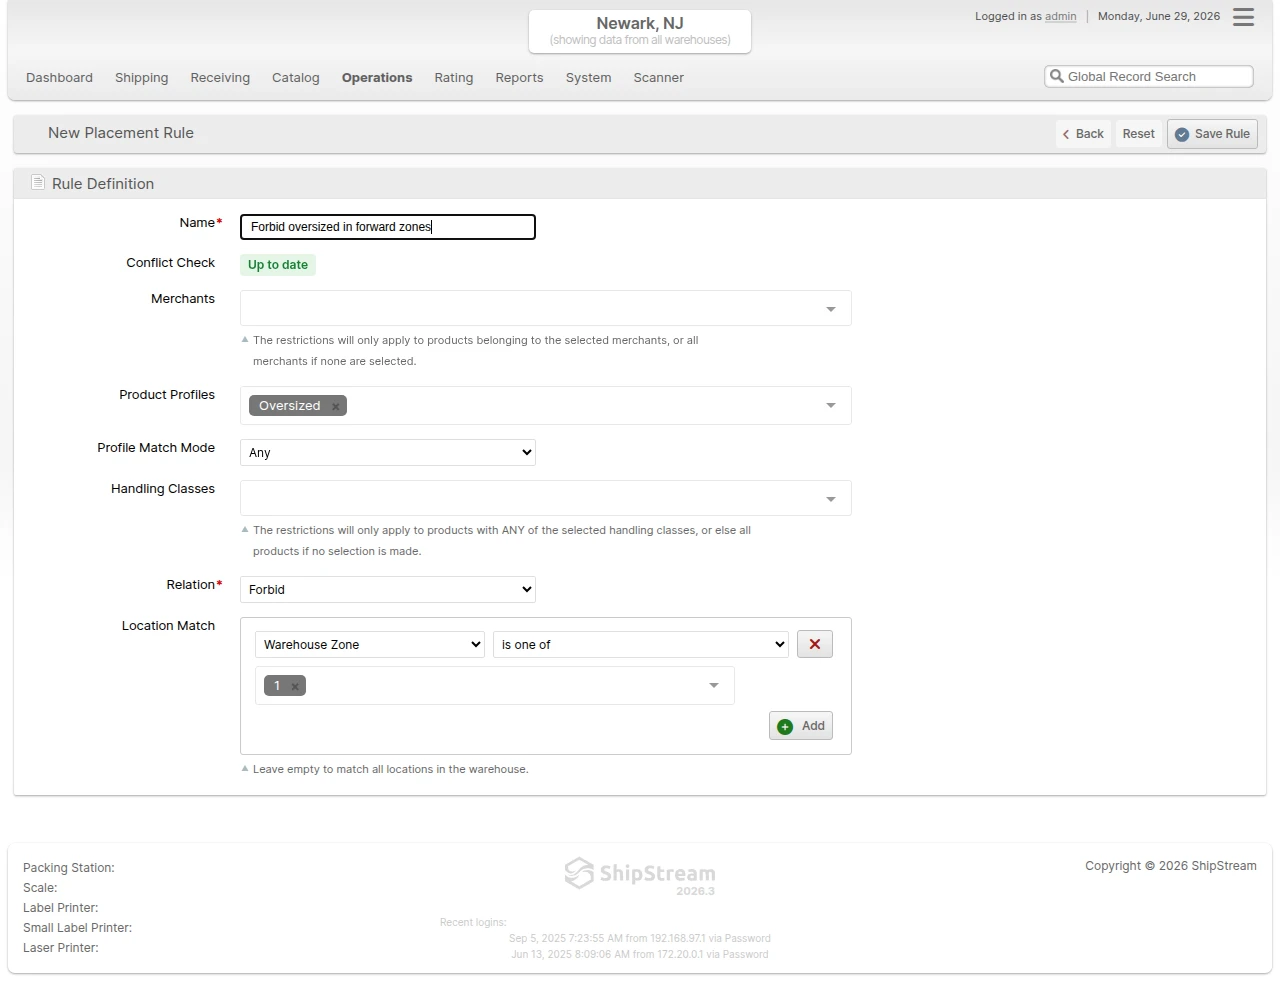Open the Profile Match Mode select
The width and height of the screenshot is (1280, 981).
[388, 452]
